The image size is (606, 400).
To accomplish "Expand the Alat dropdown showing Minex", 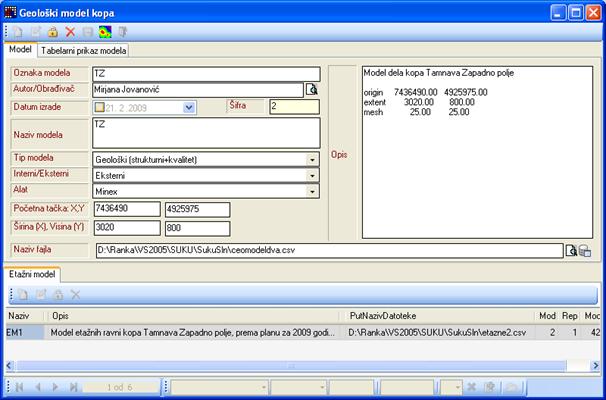I will [312, 190].
